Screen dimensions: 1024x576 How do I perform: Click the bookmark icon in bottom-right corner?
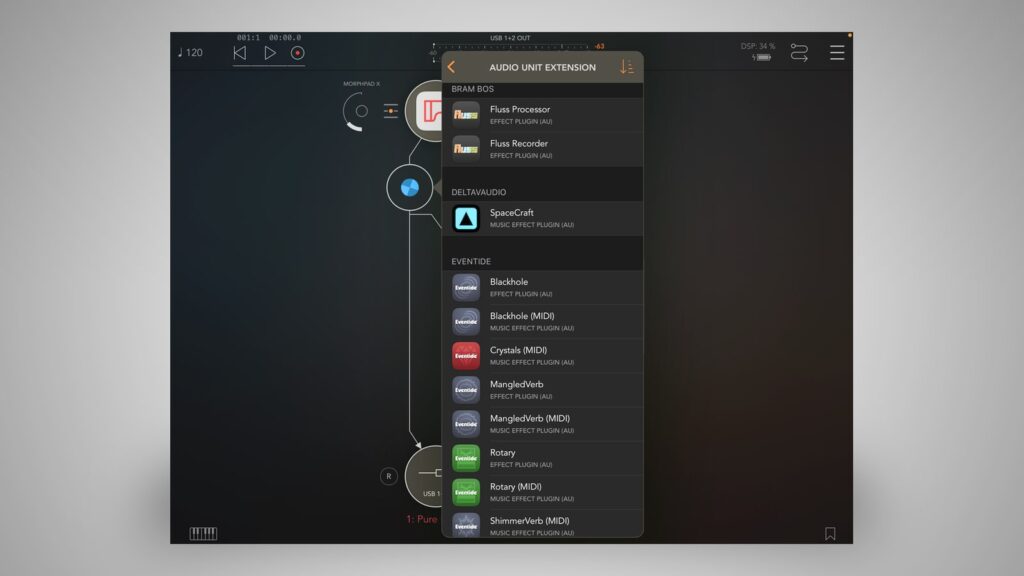tap(830, 533)
